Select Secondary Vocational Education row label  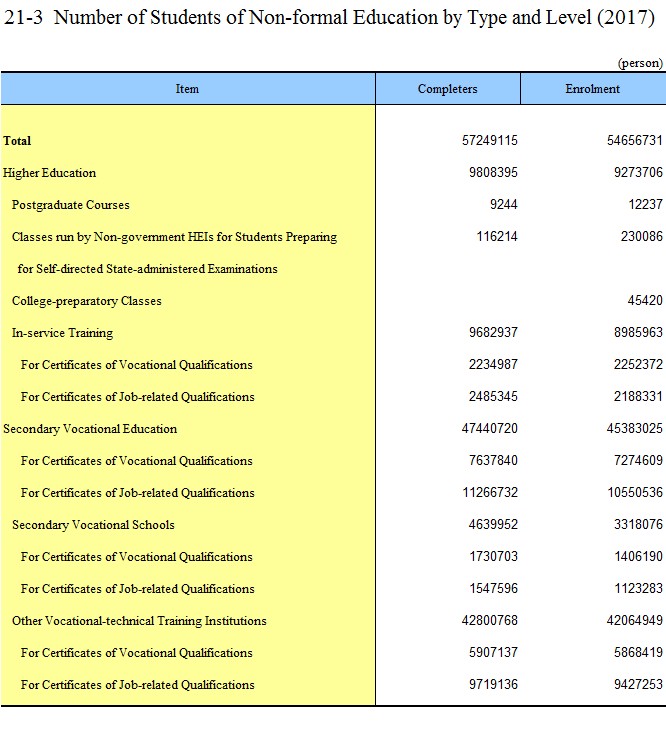pos(90,429)
